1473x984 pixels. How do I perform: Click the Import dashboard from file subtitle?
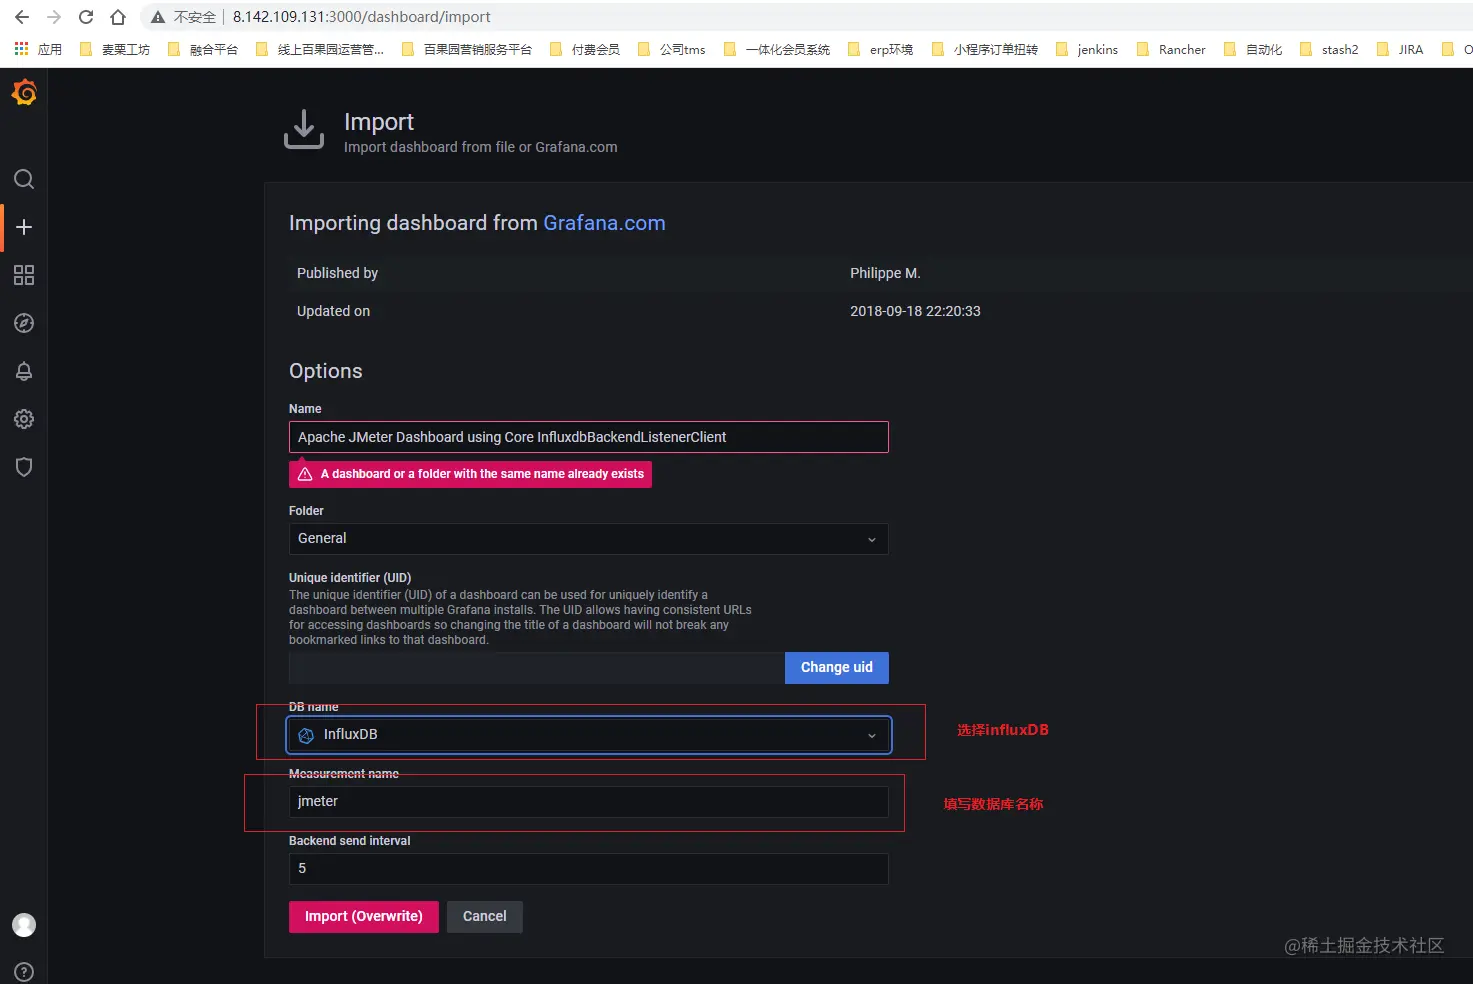(480, 147)
